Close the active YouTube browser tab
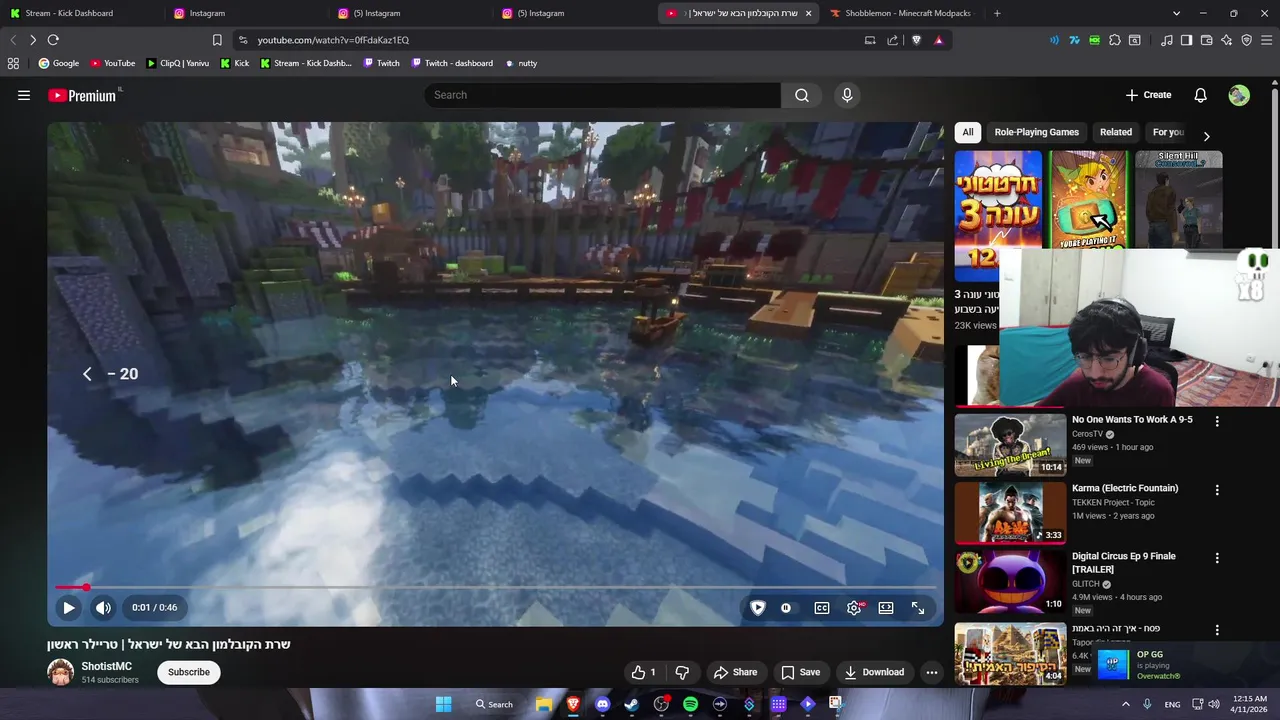The width and height of the screenshot is (1280, 720). tap(808, 13)
